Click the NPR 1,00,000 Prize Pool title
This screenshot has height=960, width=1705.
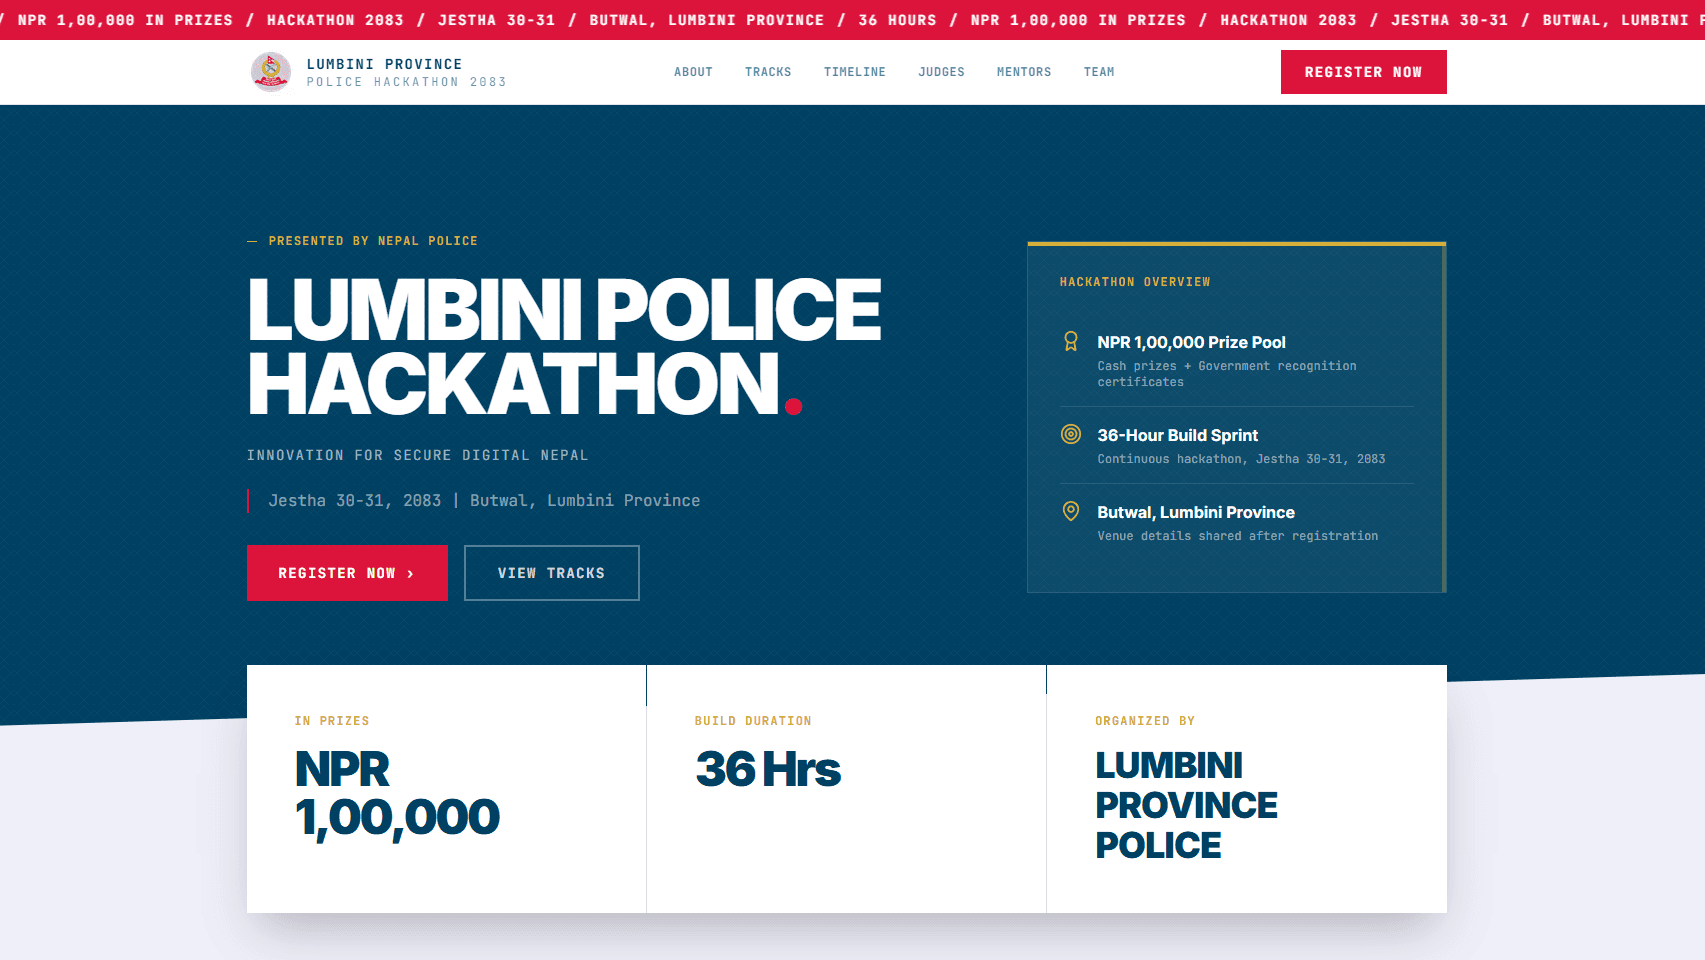click(x=1191, y=342)
